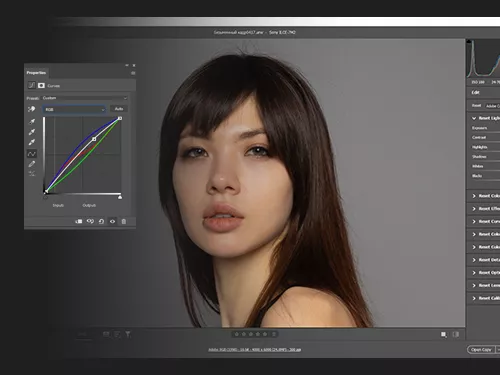The height and width of the screenshot is (375, 500).
Task: Pick the white point eyedropper in Curves
Action: click(x=32, y=142)
